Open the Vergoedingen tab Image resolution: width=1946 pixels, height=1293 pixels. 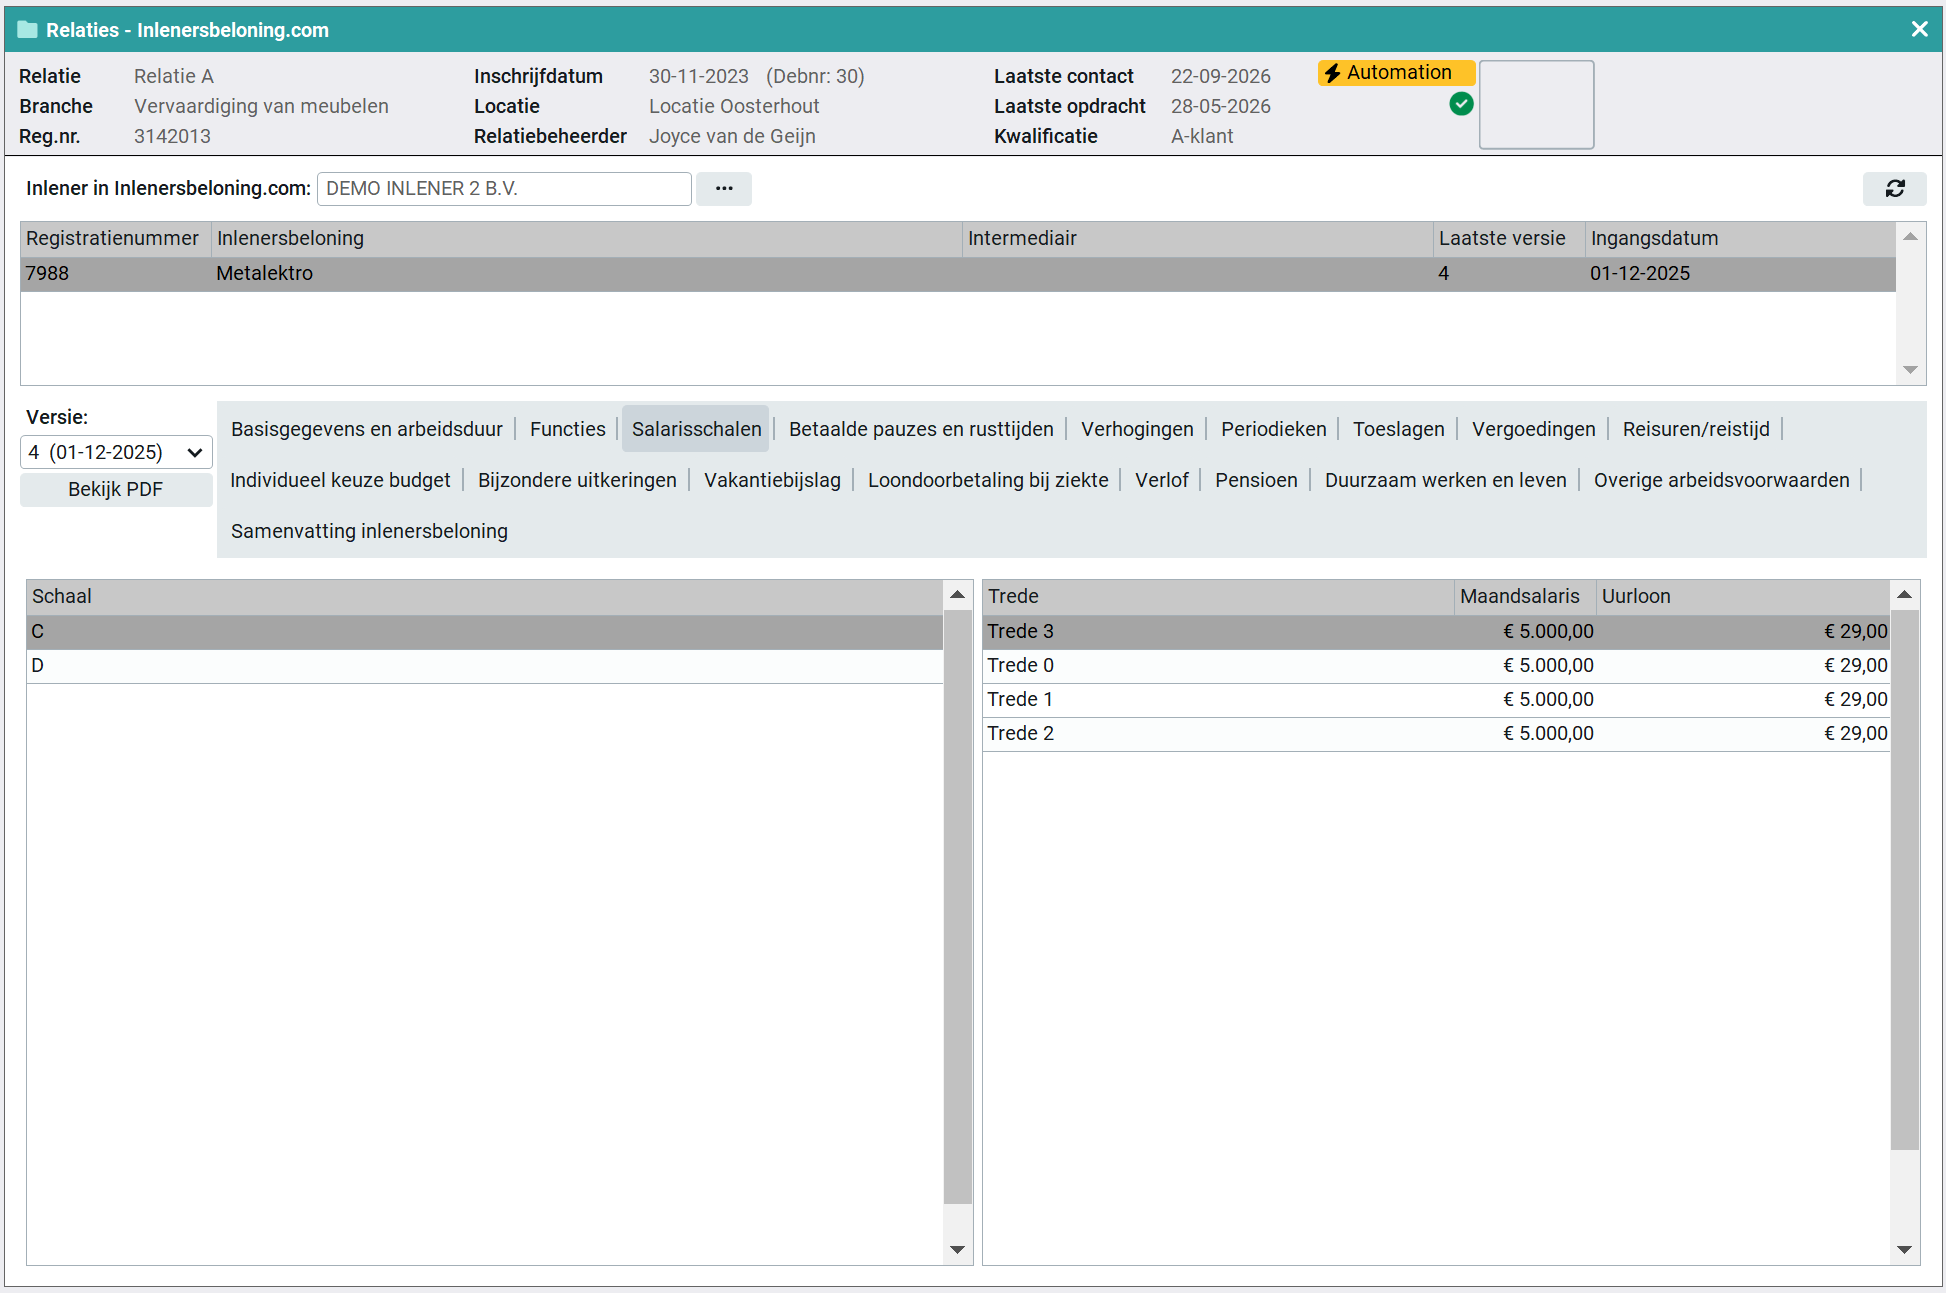(1533, 429)
